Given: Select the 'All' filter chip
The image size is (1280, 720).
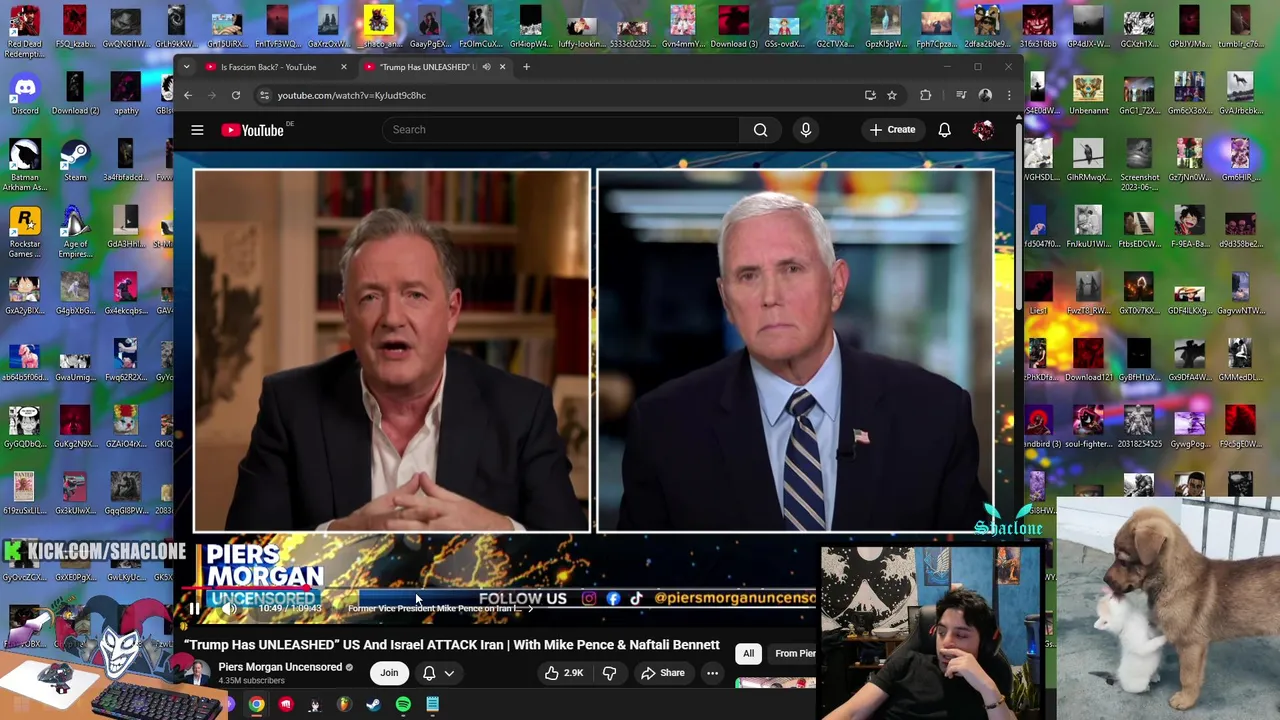Looking at the screenshot, I should [x=748, y=654].
